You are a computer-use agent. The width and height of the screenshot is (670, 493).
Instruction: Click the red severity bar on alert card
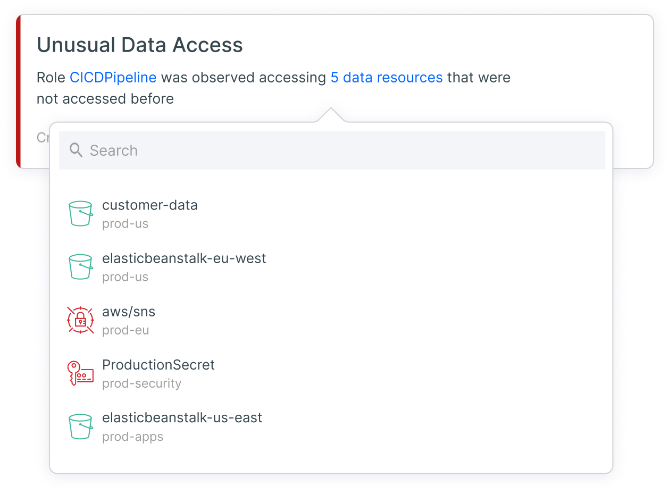coord(17,92)
